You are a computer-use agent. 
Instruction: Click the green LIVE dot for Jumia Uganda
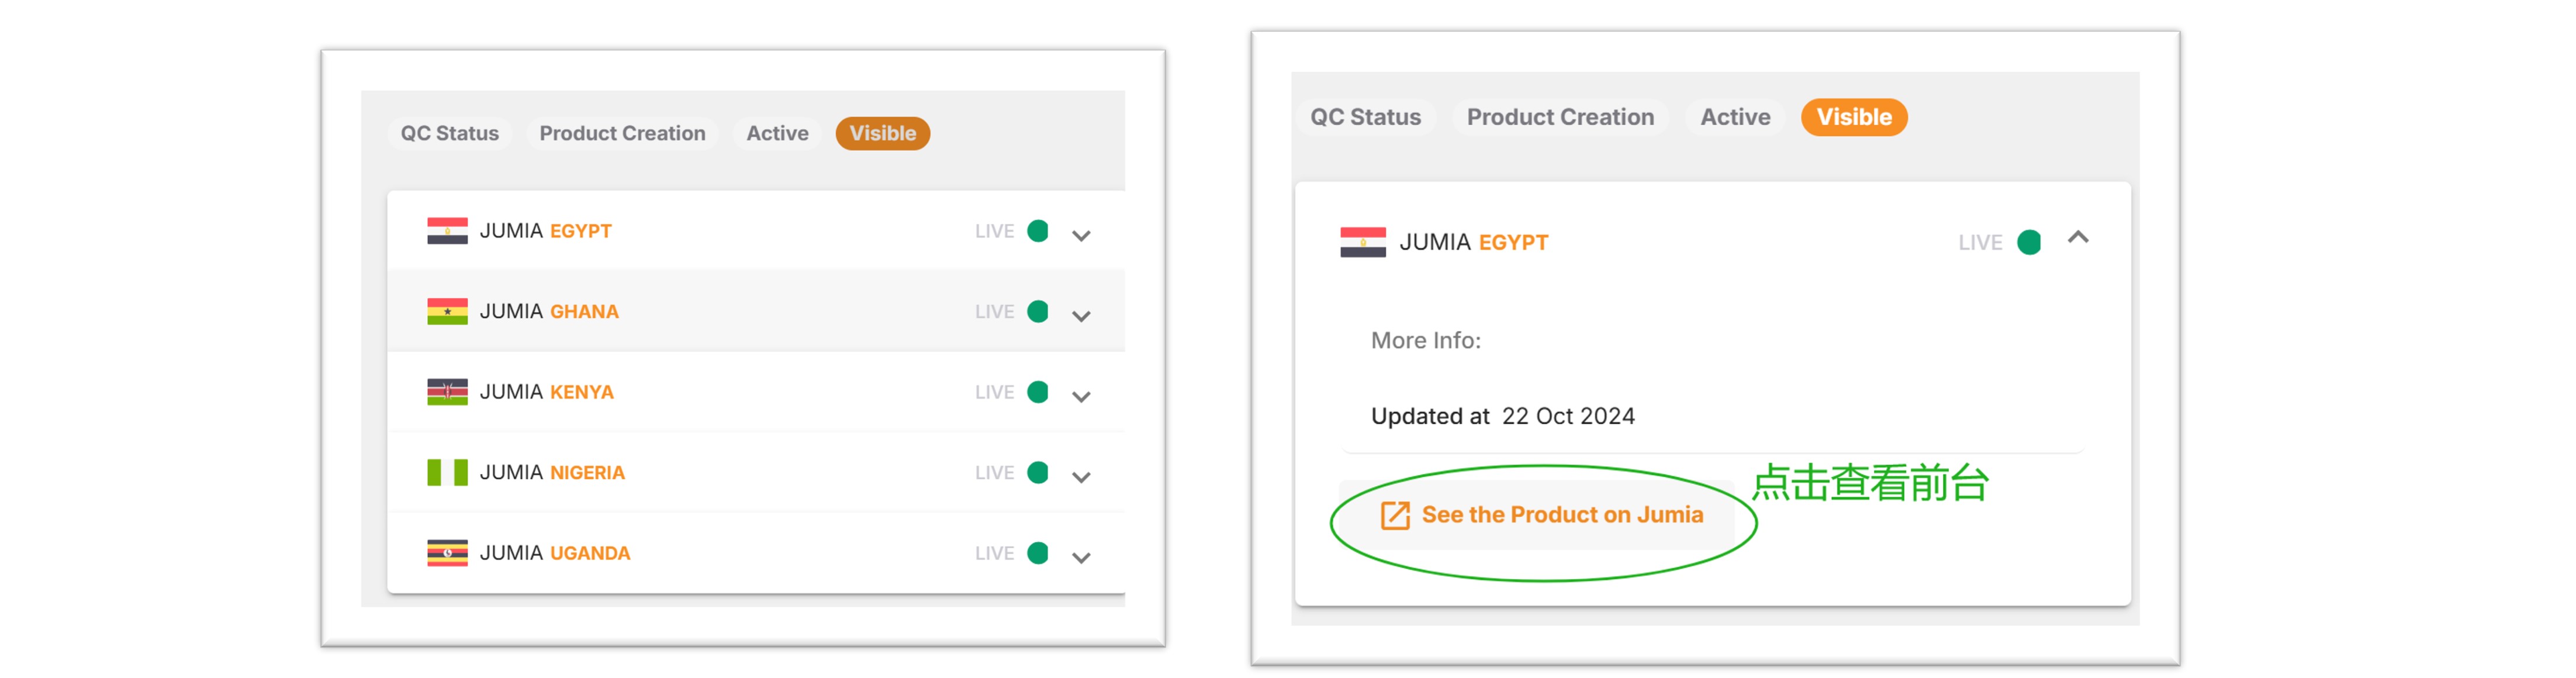(x=1038, y=553)
